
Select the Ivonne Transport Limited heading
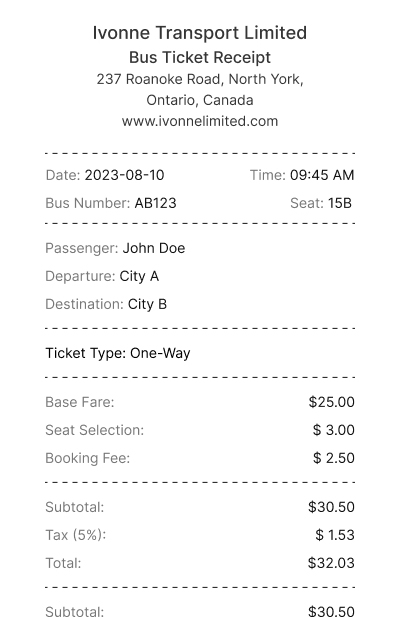200,33
